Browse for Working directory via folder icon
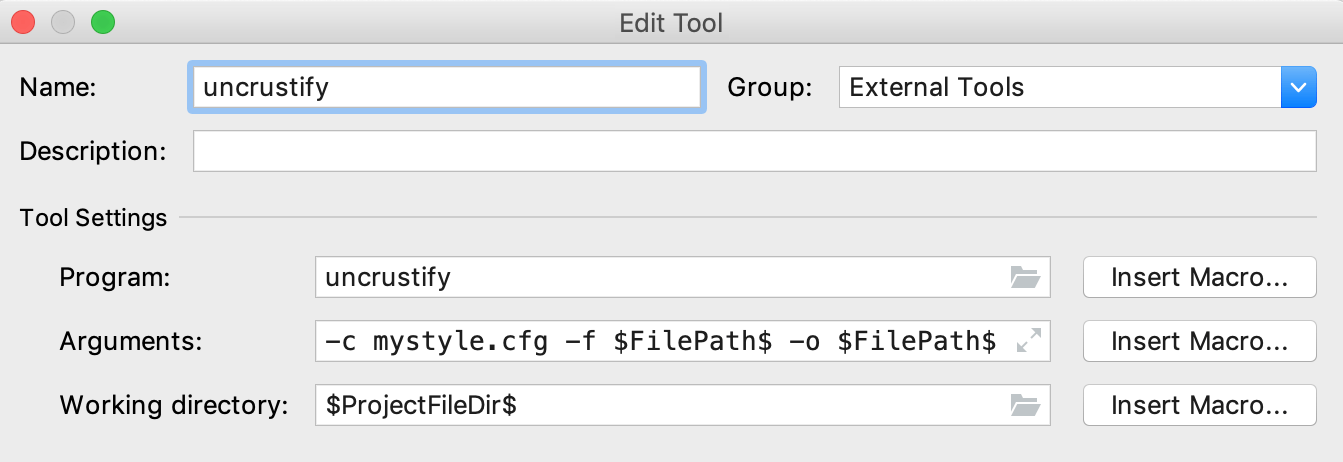Screen dimensions: 1343x462 pos(1025,405)
